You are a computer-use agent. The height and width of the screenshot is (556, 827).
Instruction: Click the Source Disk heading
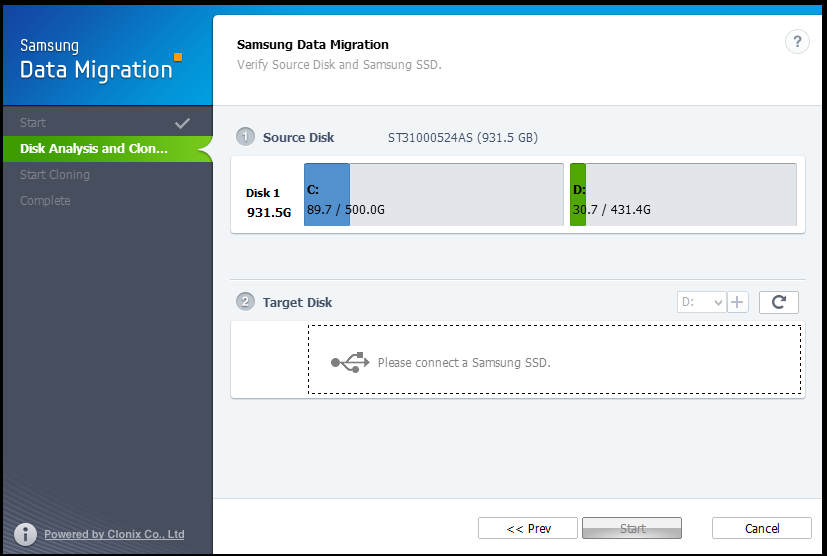299,138
